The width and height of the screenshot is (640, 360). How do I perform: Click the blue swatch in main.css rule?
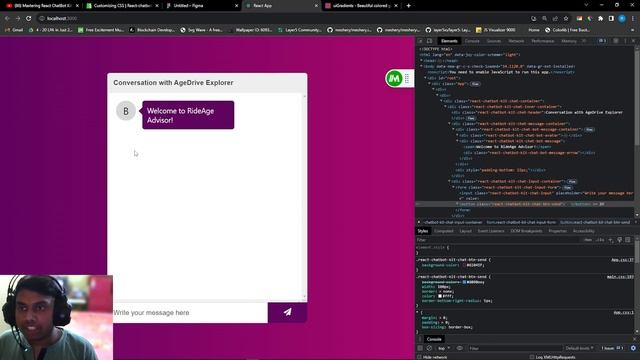point(464,282)
